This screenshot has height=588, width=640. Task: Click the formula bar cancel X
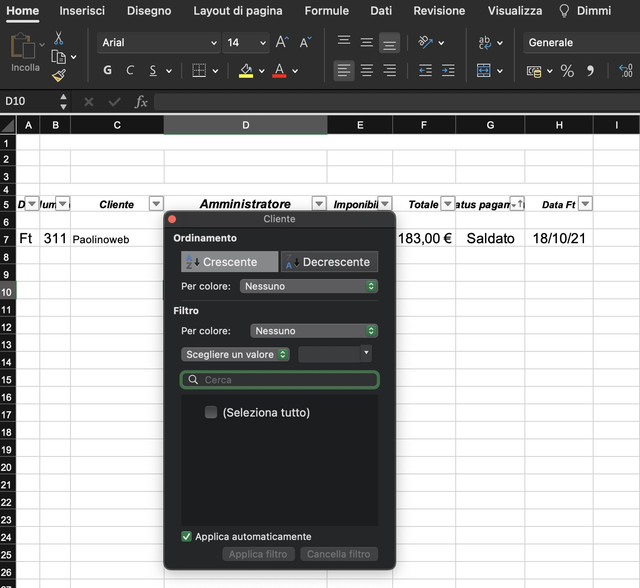(x=89, y=101)
